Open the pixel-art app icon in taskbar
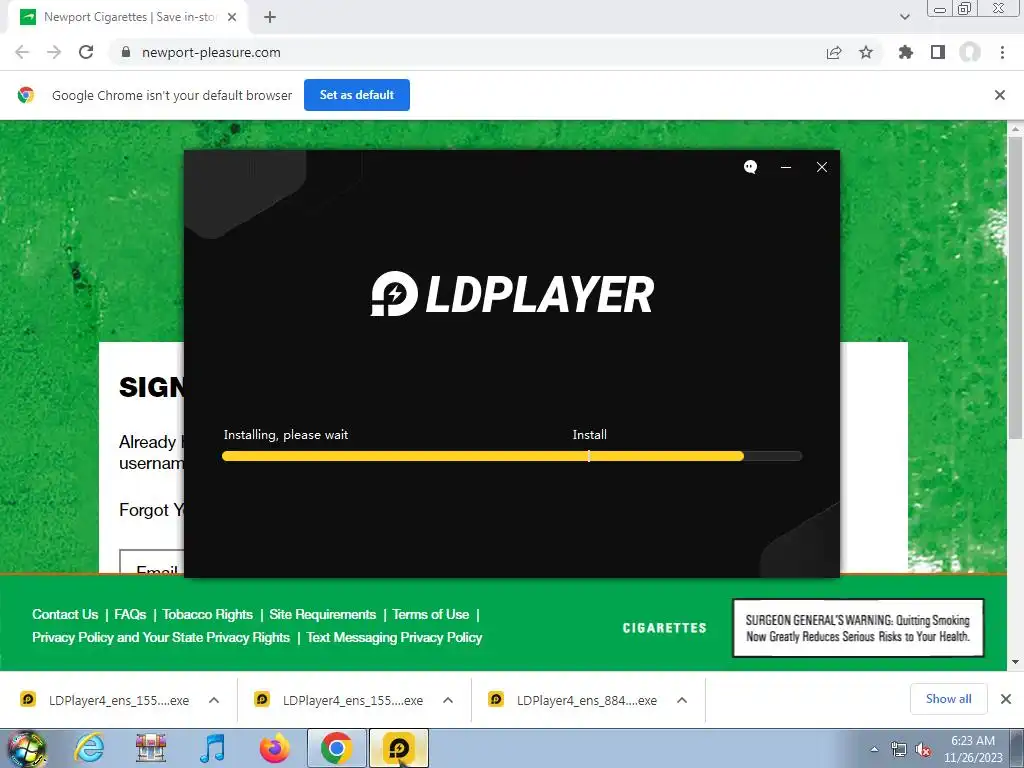This screenshot has height=768, width=1024. pyautogui.click(x=151, y=748)
